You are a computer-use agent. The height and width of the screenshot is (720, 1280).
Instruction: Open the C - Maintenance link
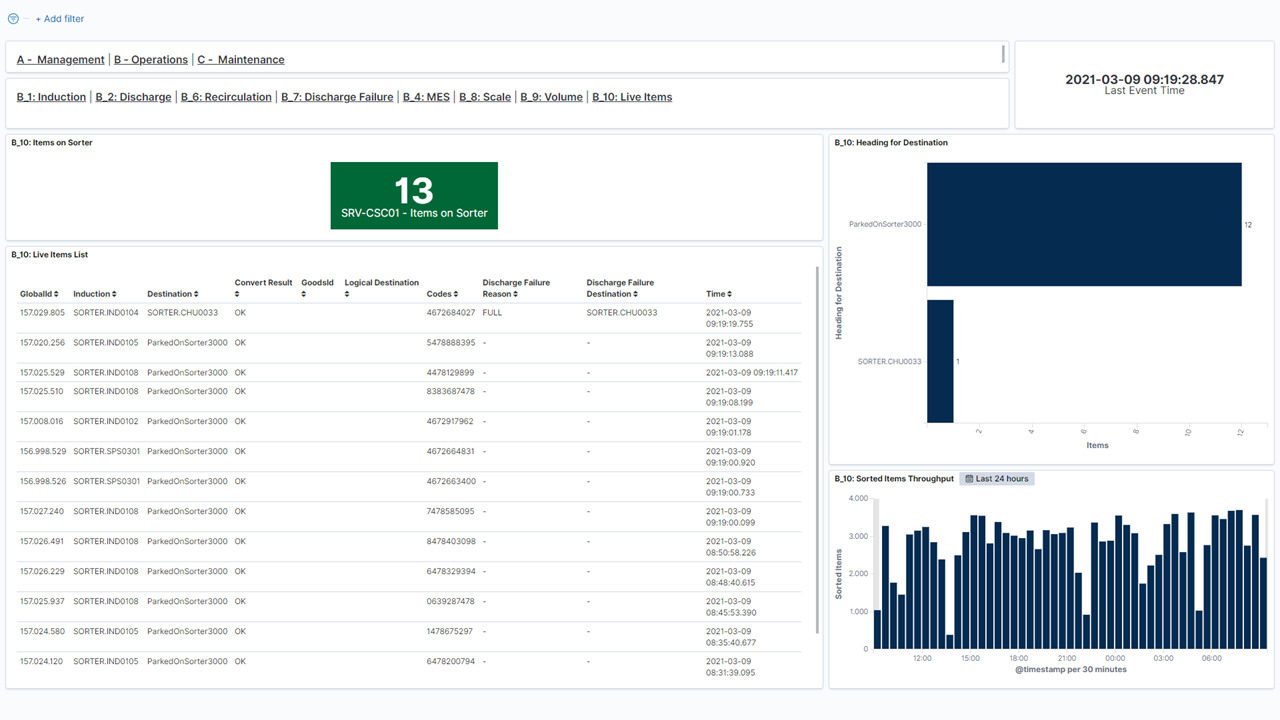(241, 60)
